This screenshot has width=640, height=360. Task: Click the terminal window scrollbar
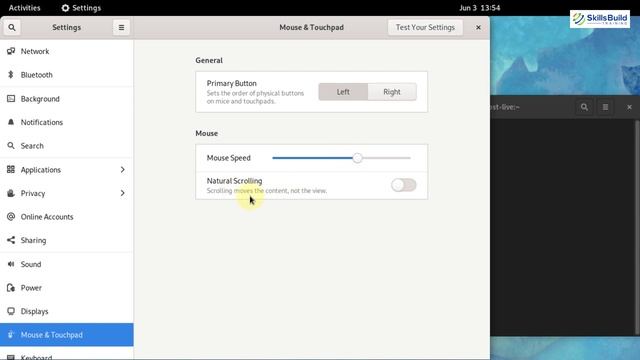click(638, 227)
